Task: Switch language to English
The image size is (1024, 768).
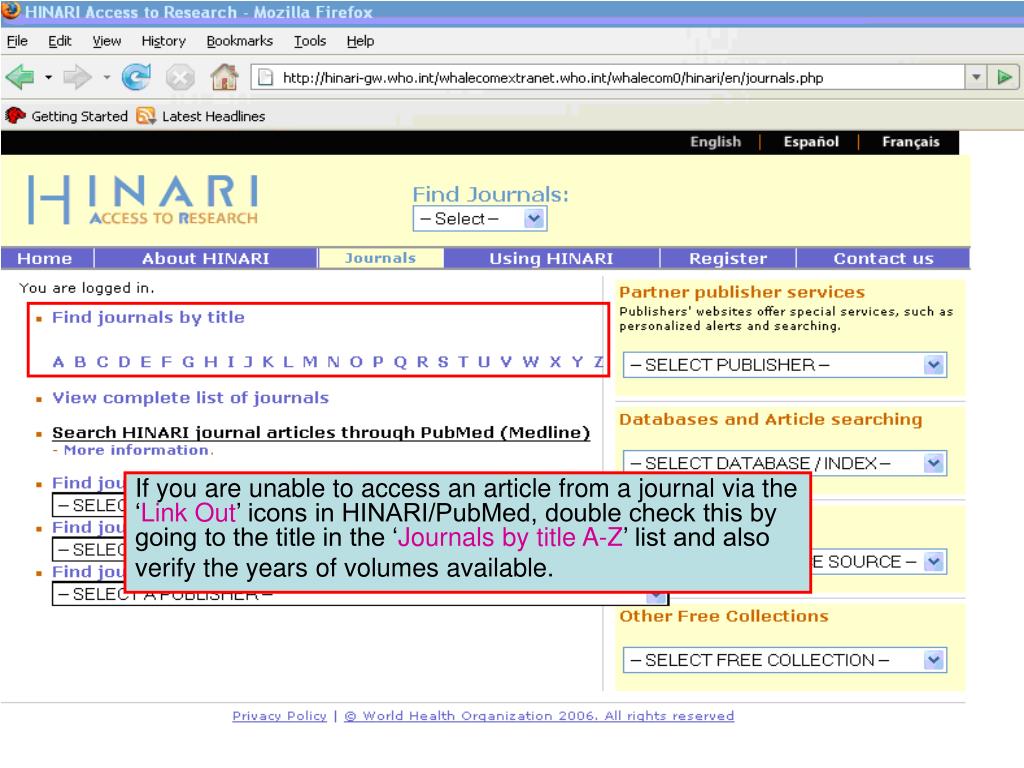Action: [x=716, y=142]
